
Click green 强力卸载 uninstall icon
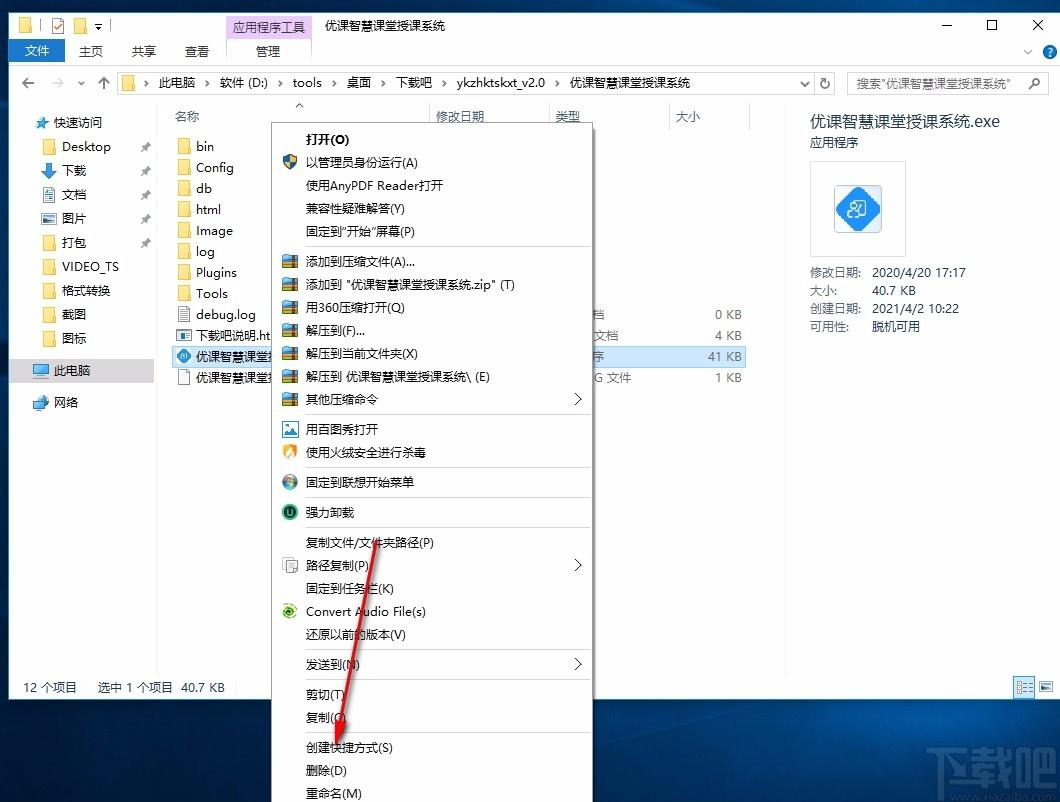click(290, 512)
